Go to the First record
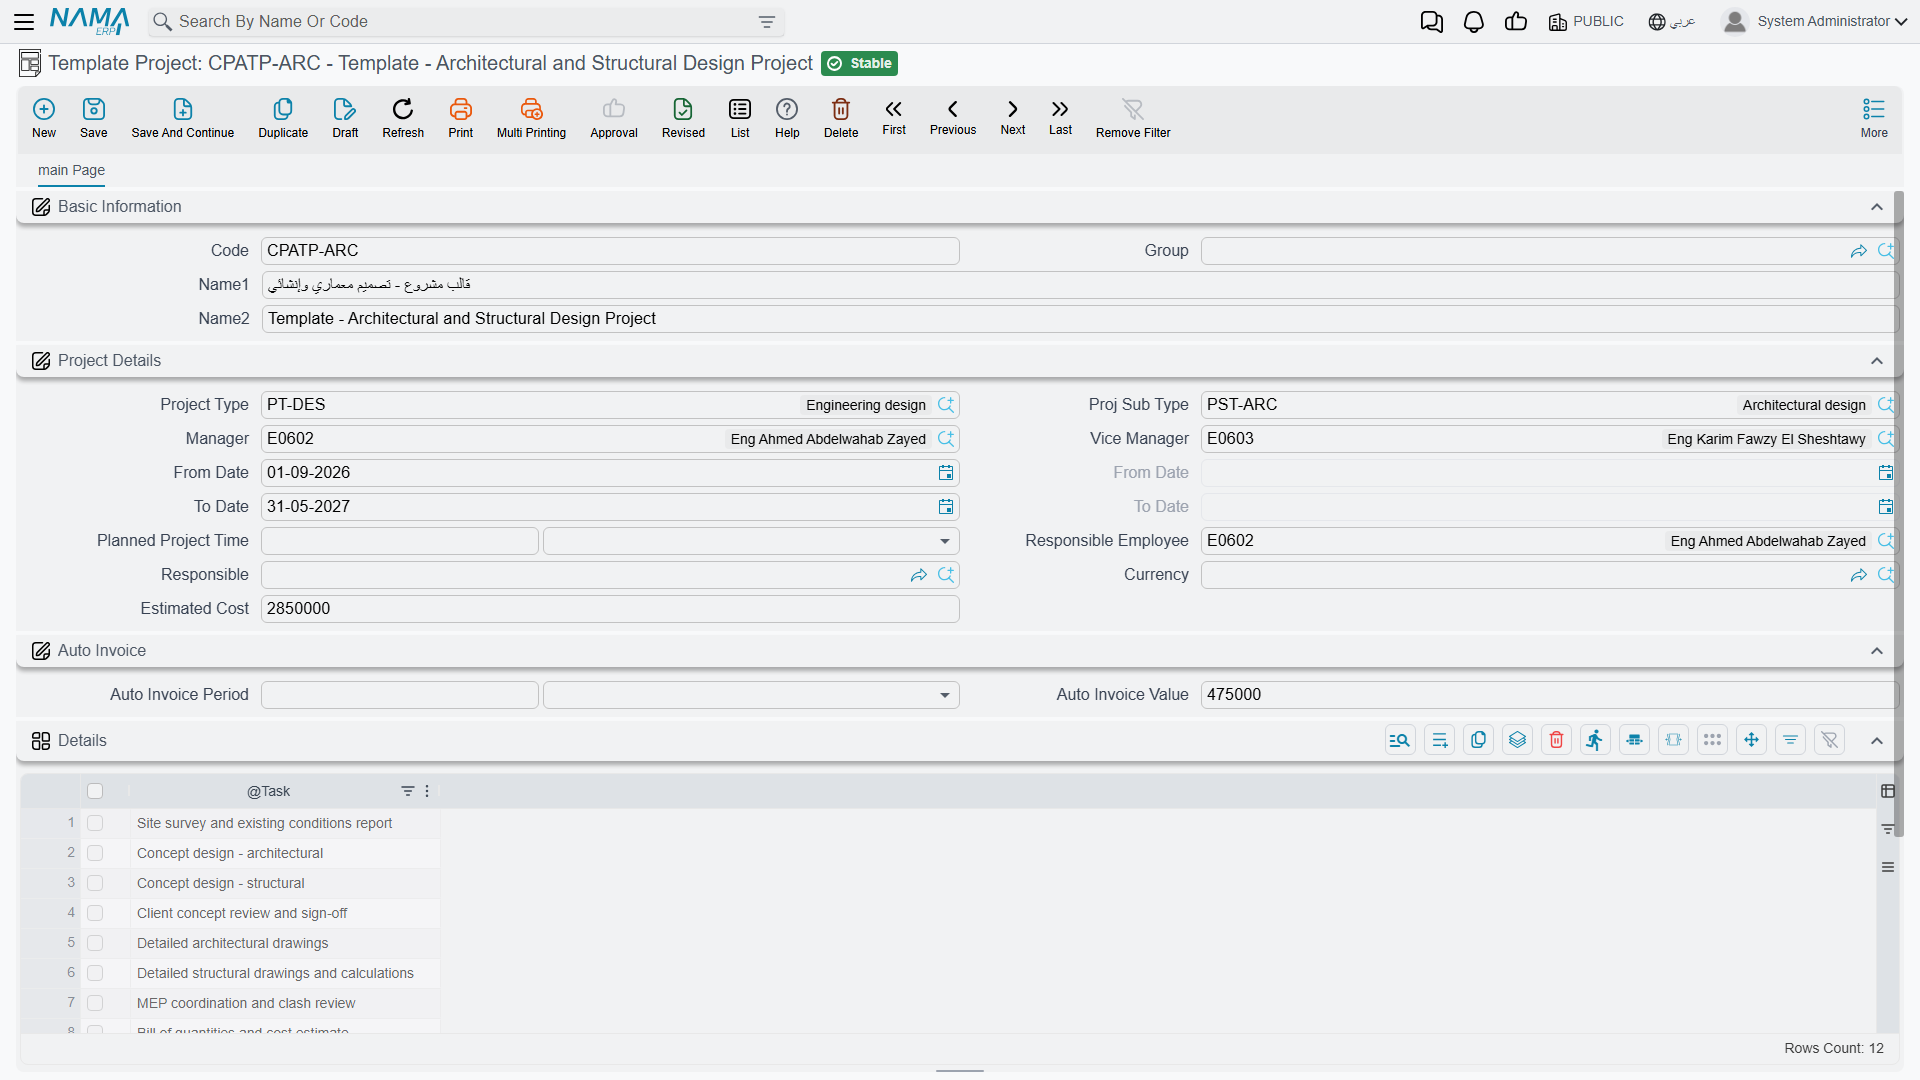The height and width of the screenshot is (1080, 1920). pyautogui.click(x=894, y=117)
